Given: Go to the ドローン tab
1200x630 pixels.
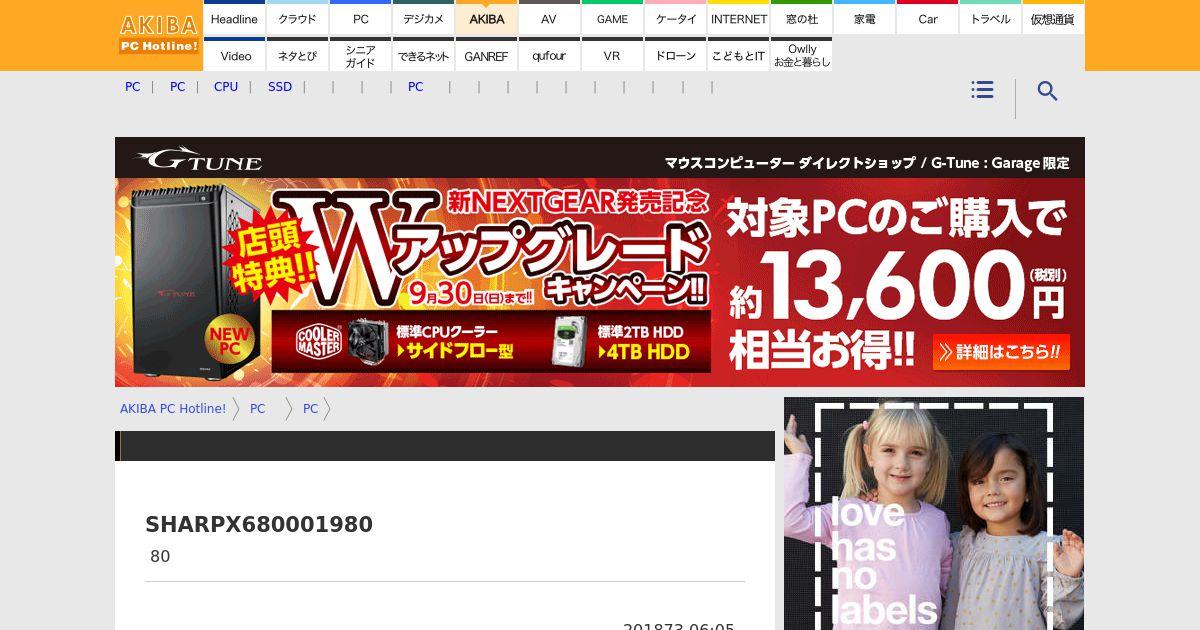Looking at the screenshot, I should tap(676, 55).
